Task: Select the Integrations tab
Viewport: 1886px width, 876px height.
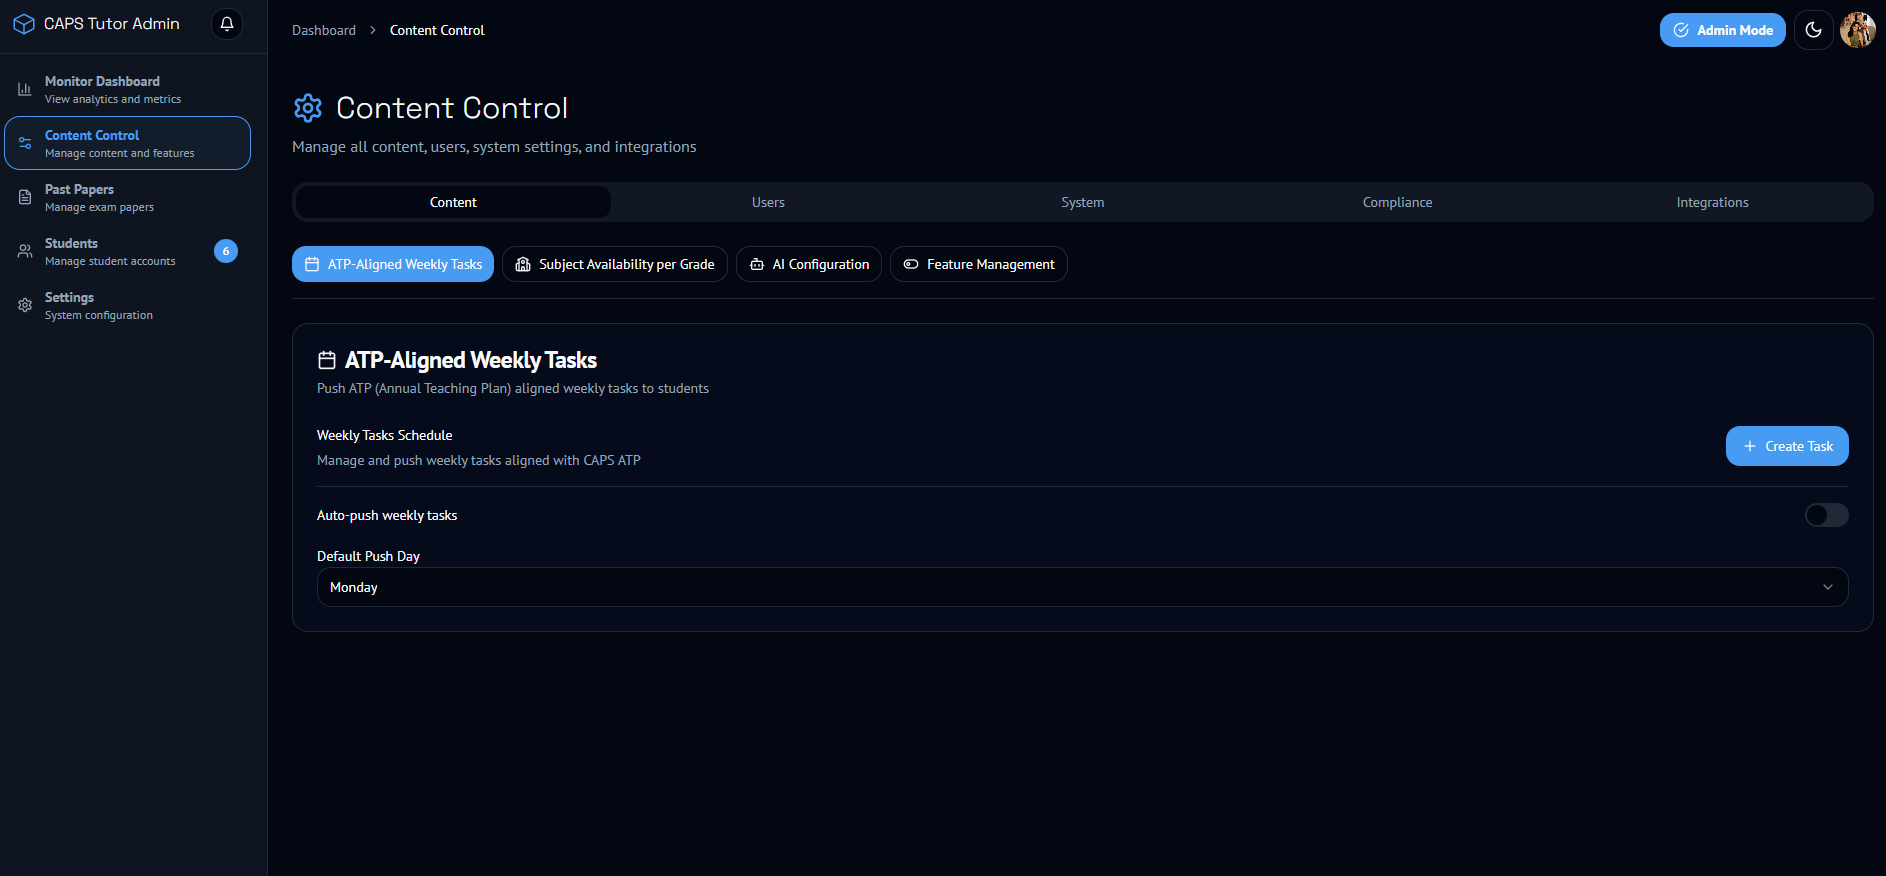Action: (x=1712, y=202)
